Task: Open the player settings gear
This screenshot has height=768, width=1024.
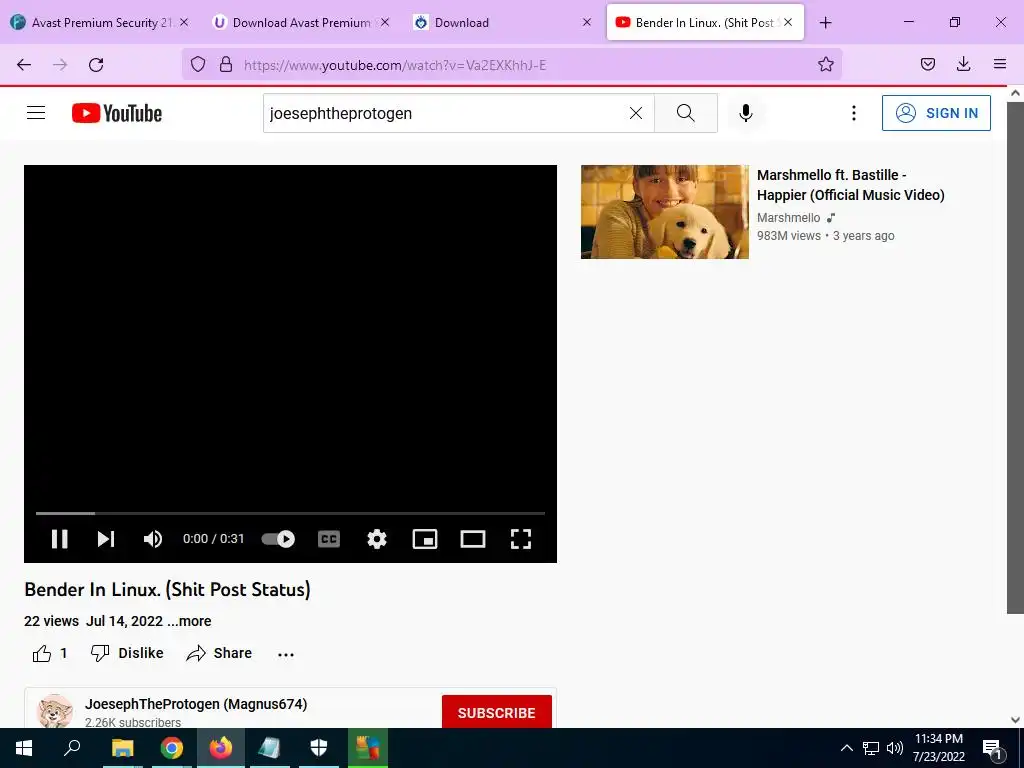Action: pyautogui.click(x=377, y=539)
